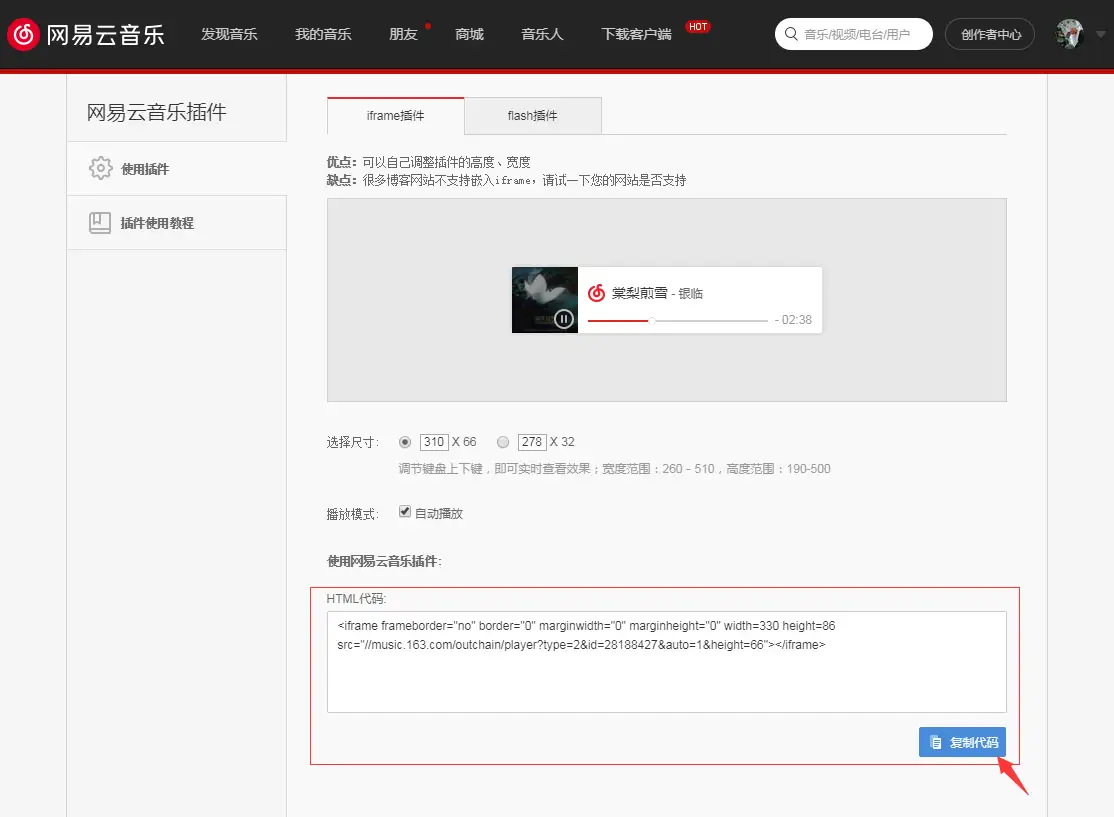
Task: Click the book icon beside 插件使用教程
Action: pos(100,222)
